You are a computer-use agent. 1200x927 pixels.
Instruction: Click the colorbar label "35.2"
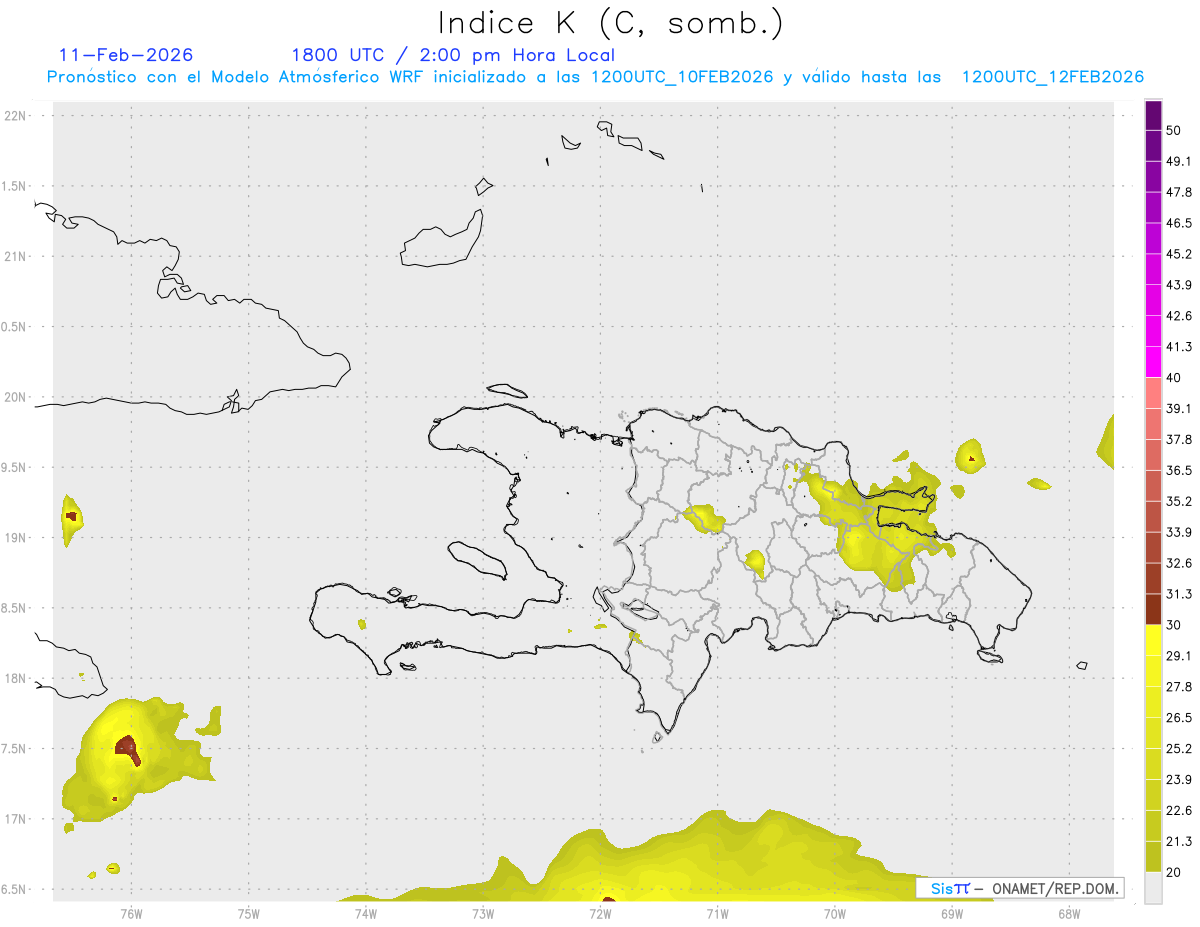pos(1179,502)
